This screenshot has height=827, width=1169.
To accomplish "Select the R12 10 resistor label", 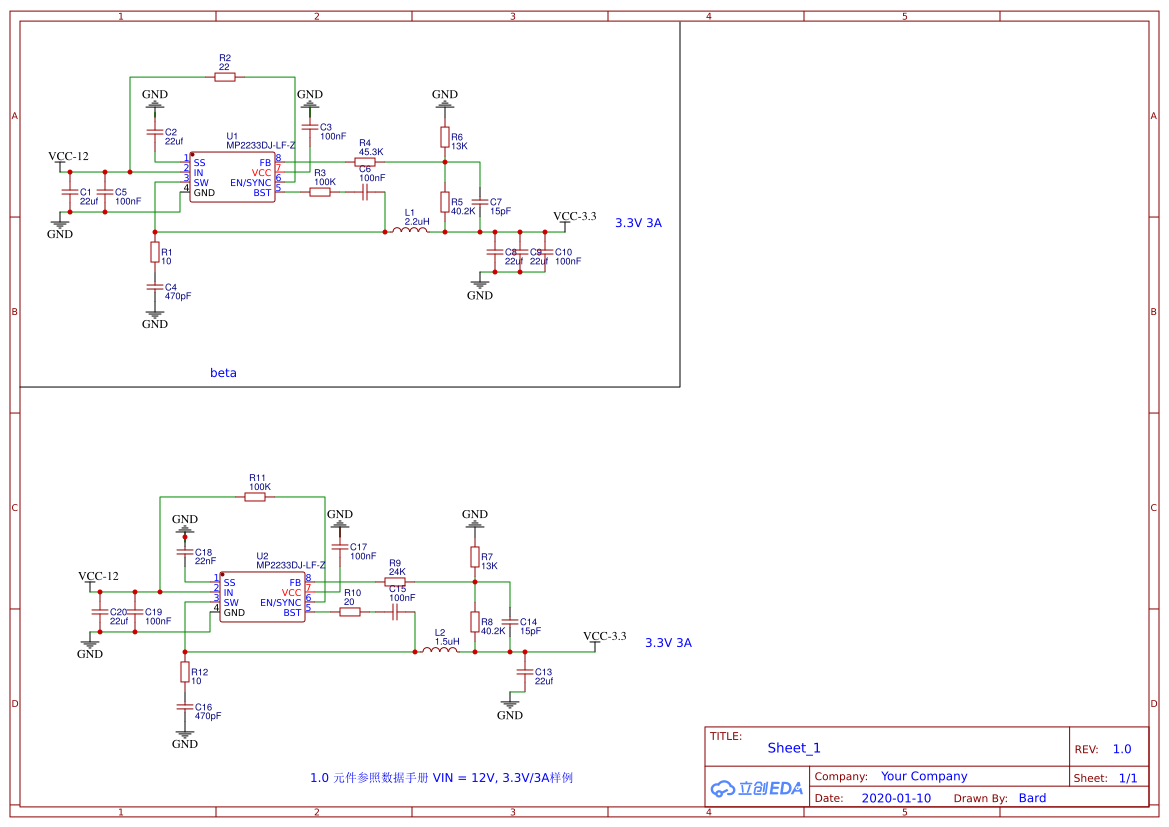I will click(199, 676).
